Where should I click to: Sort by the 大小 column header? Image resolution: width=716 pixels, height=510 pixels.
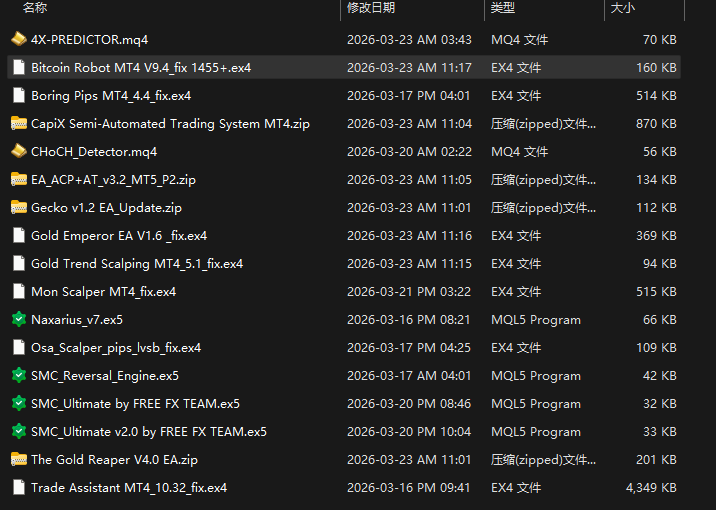622,8
